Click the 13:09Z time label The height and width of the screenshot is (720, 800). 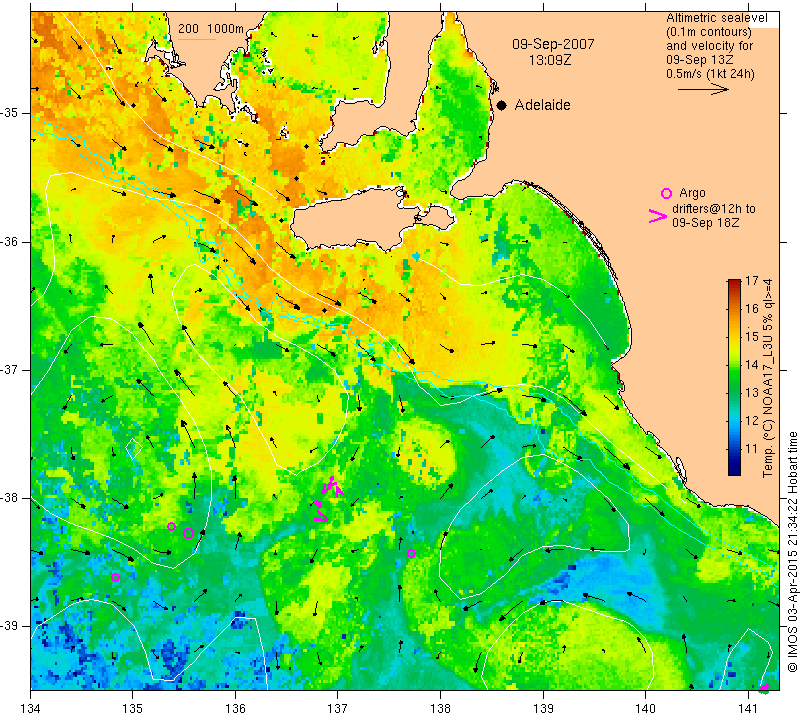[549, 60]
